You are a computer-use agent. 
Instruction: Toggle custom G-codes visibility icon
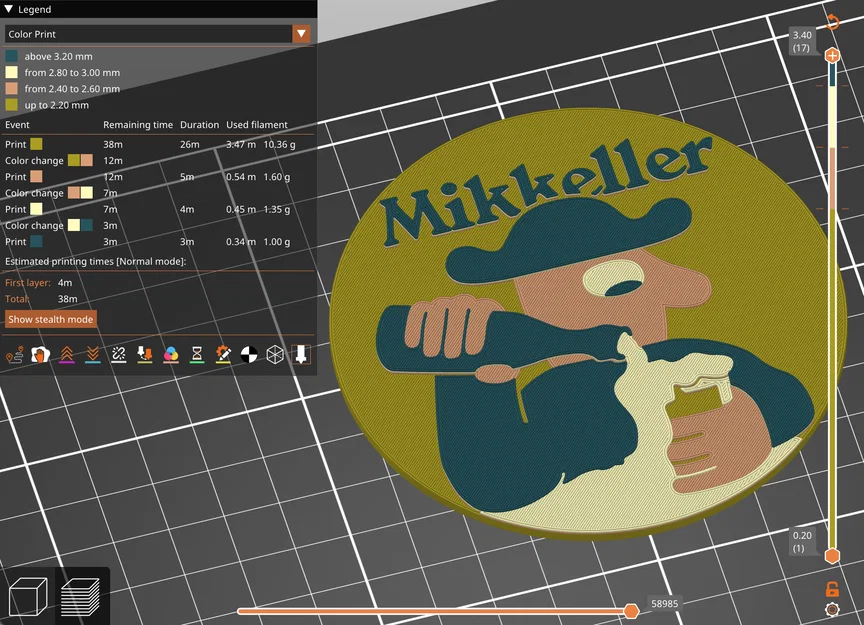pos(223,355)
